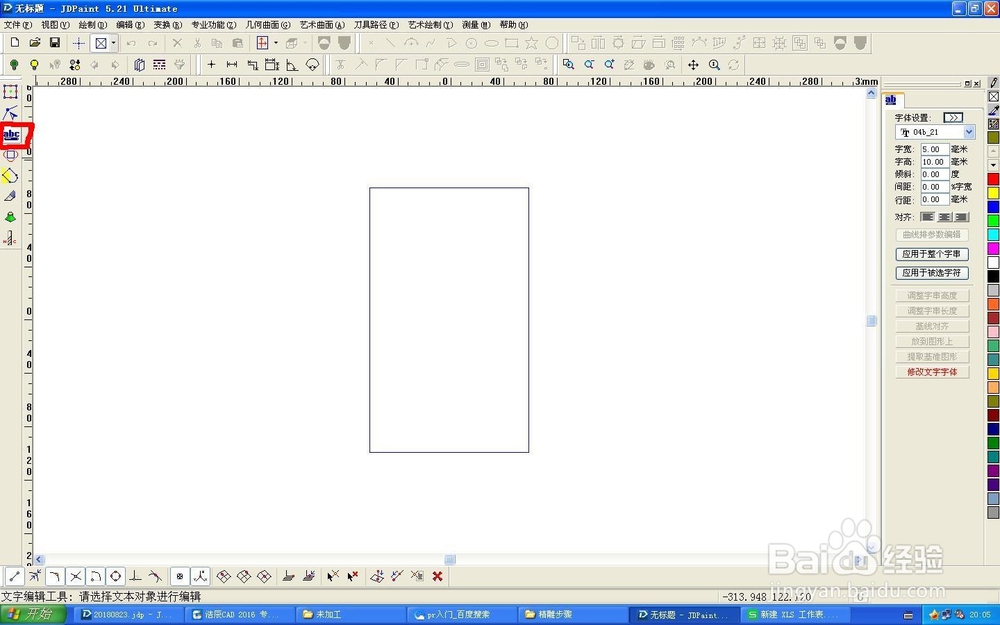Click the green light bulb icon
The image size is (1000, 625).
[14, 64]
